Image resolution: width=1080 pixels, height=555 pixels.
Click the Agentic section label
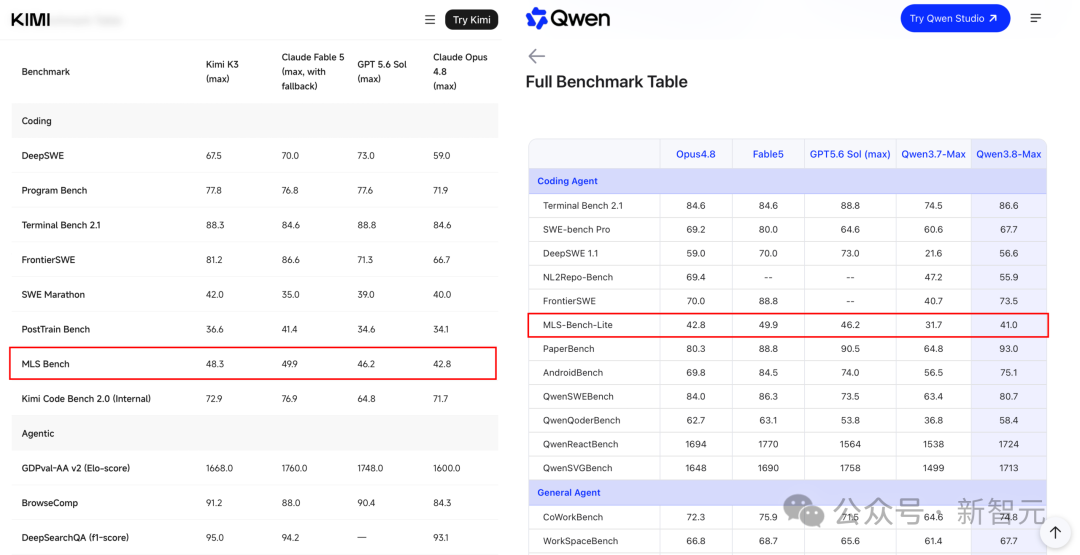pyautogui.click(x=38, y=434)
